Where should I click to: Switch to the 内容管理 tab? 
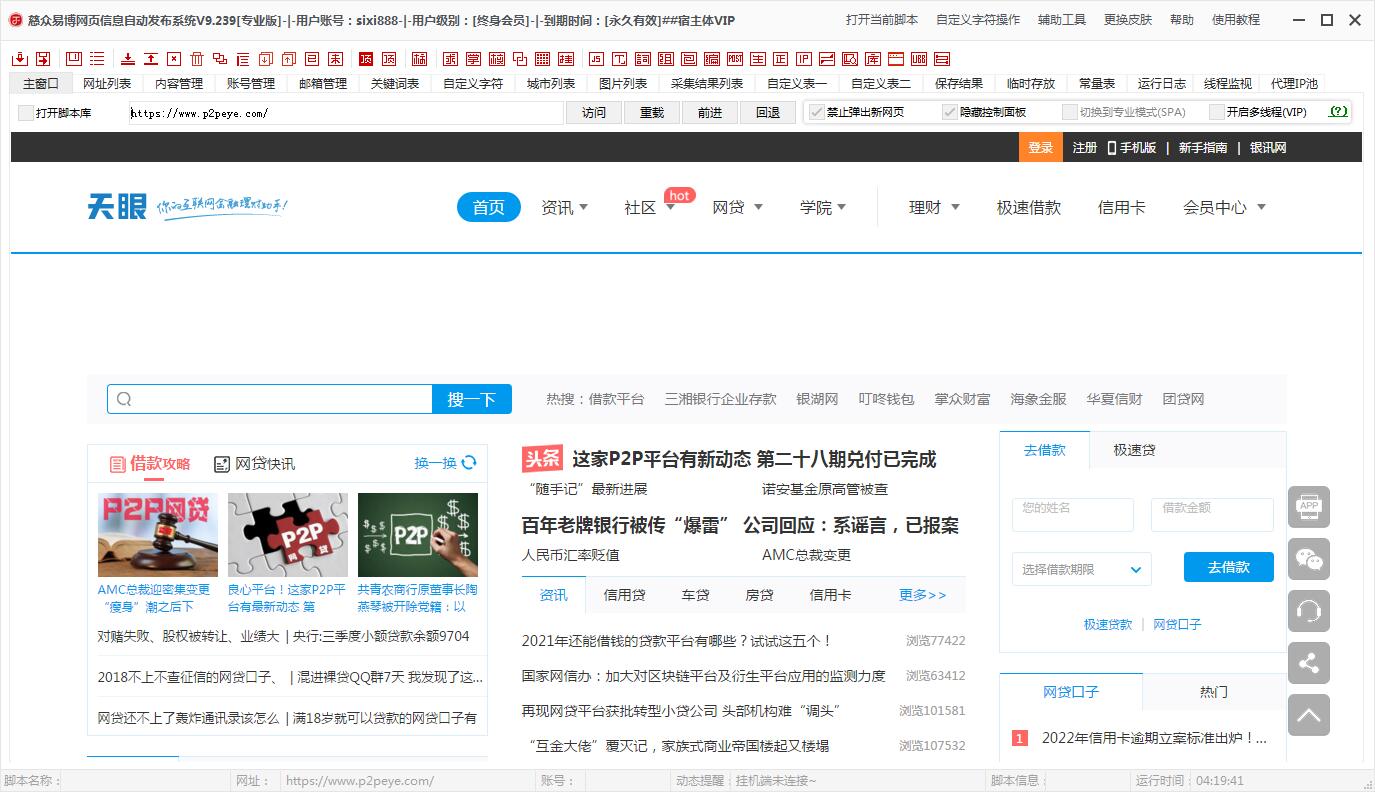pos(179,83)
